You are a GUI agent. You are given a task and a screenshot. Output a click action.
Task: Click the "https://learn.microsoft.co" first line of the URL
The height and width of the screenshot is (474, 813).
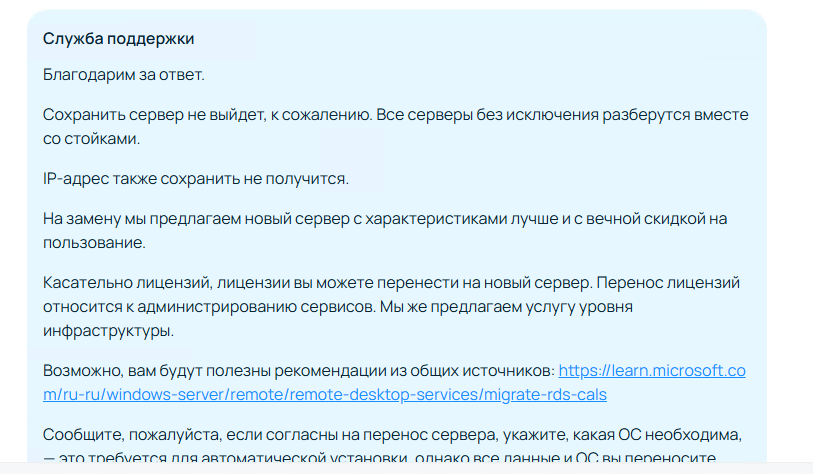pos(652,371)
